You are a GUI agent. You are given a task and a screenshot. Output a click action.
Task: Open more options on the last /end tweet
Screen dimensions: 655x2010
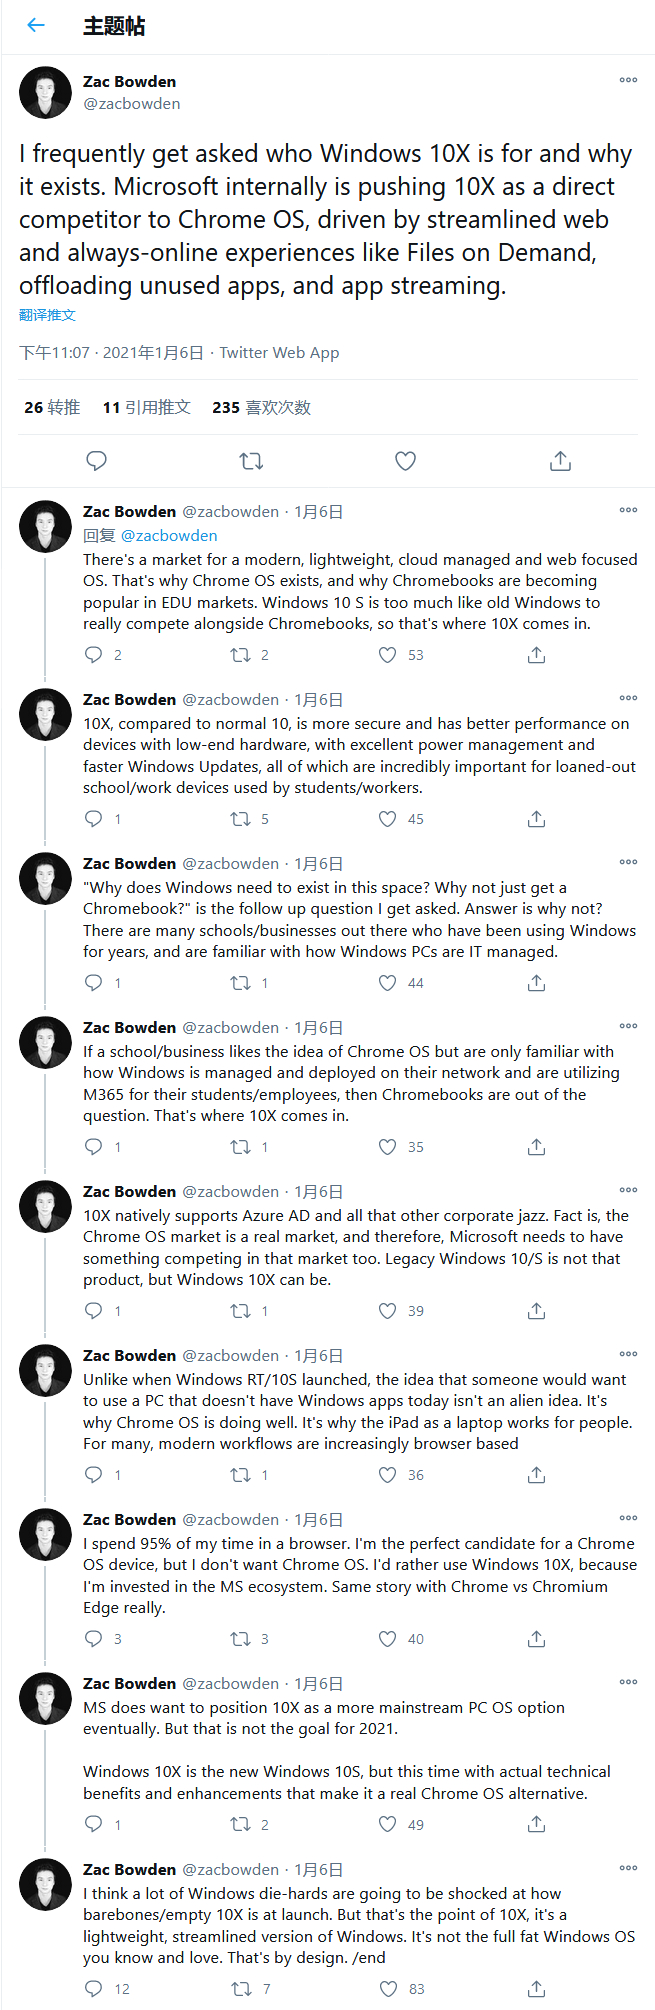pyautogui.click(x=628, y=1868)
